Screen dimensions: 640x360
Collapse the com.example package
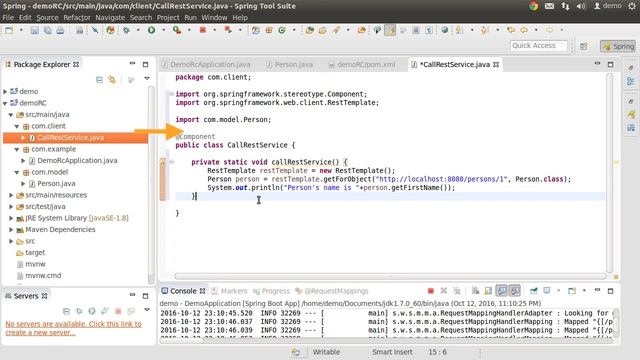click(x=17, y=149)
